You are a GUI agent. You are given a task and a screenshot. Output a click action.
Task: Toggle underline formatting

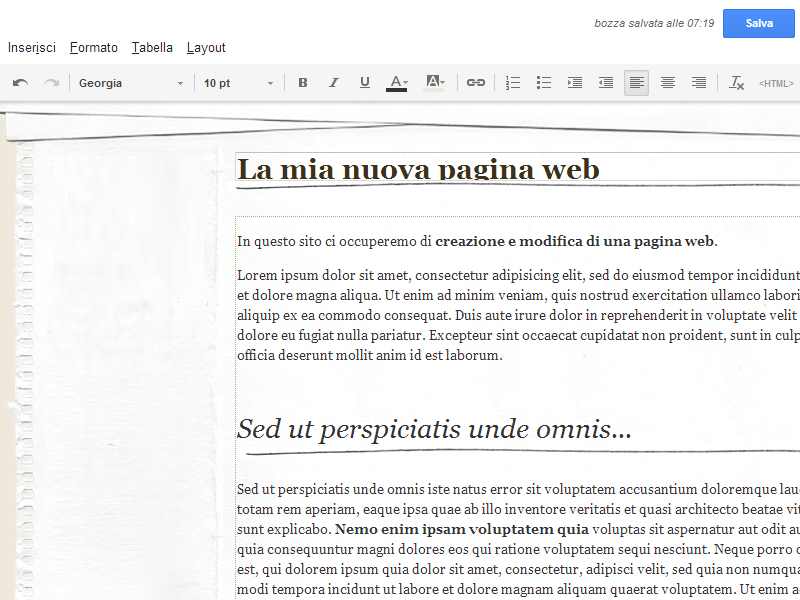click(x=364, y=83)
